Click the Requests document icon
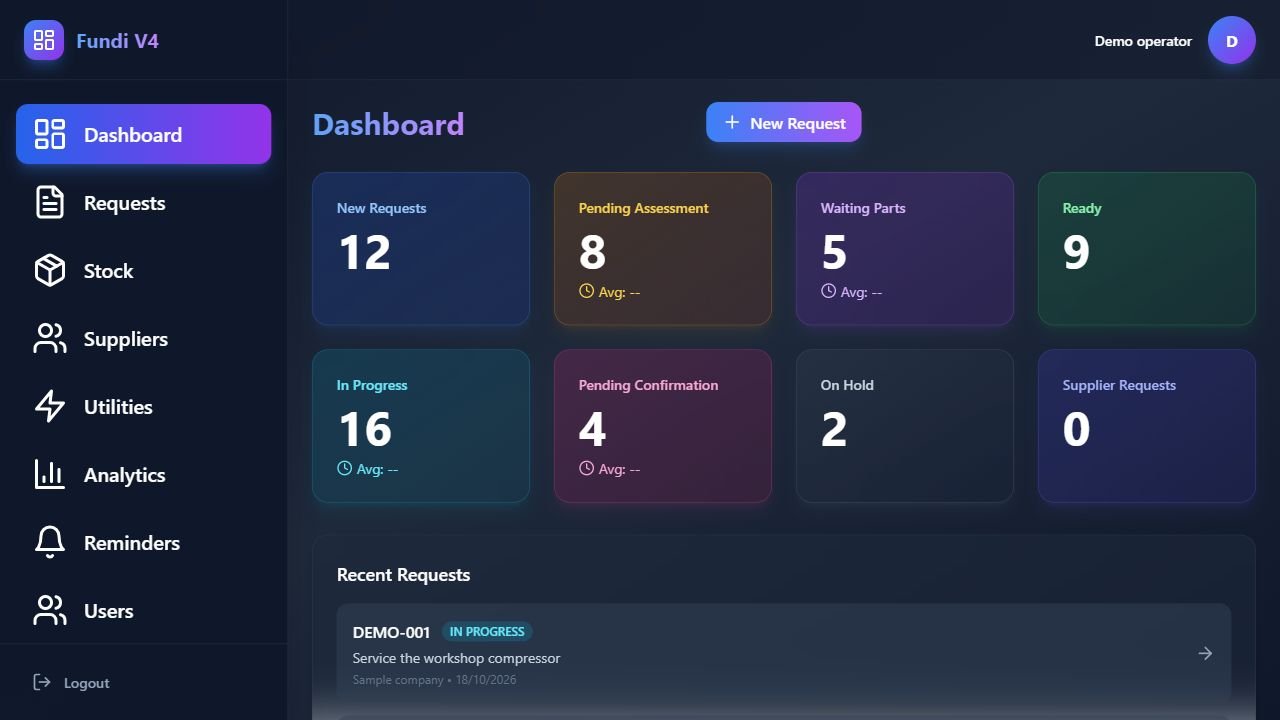 click(50, 202)
